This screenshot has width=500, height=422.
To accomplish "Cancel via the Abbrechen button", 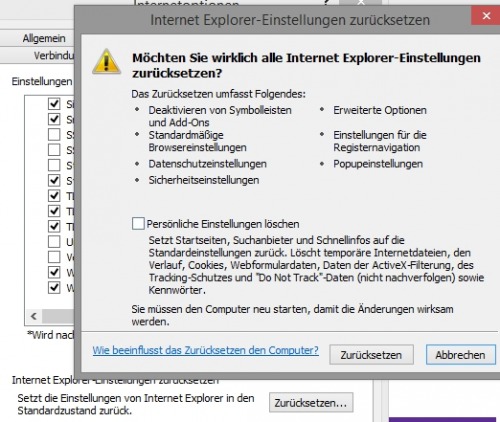I will 460,355.
